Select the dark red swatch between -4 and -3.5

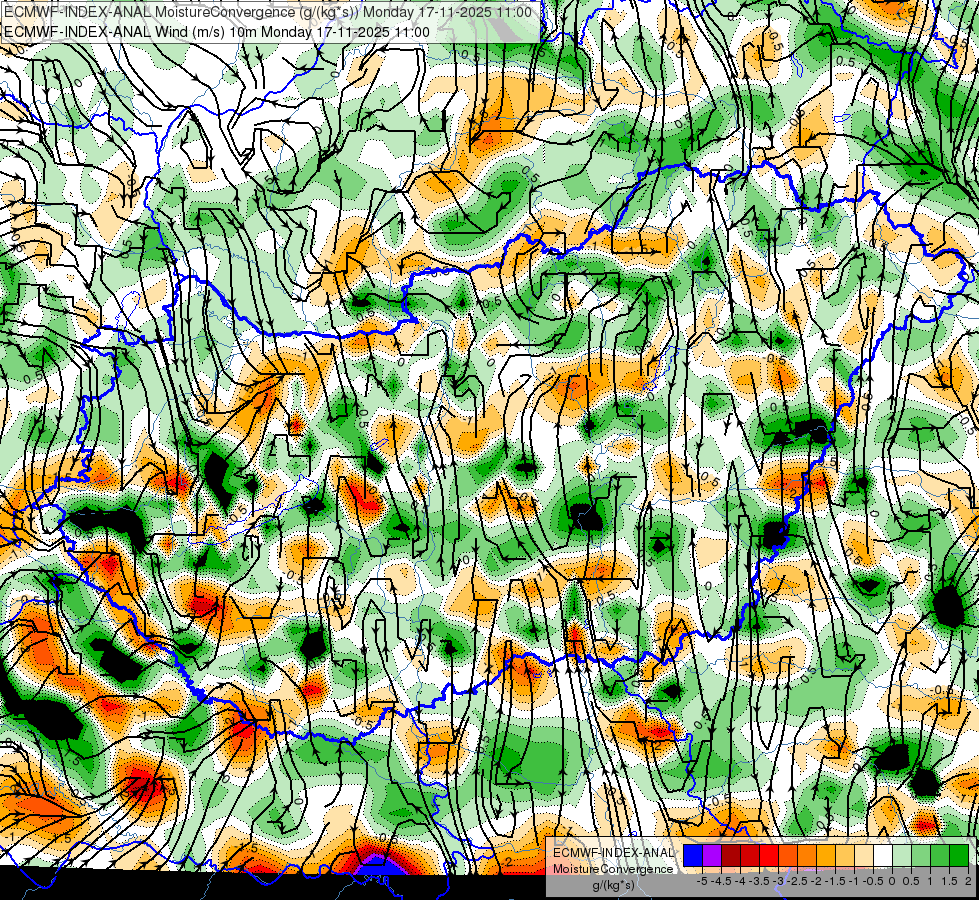click(x=750, y=855)
